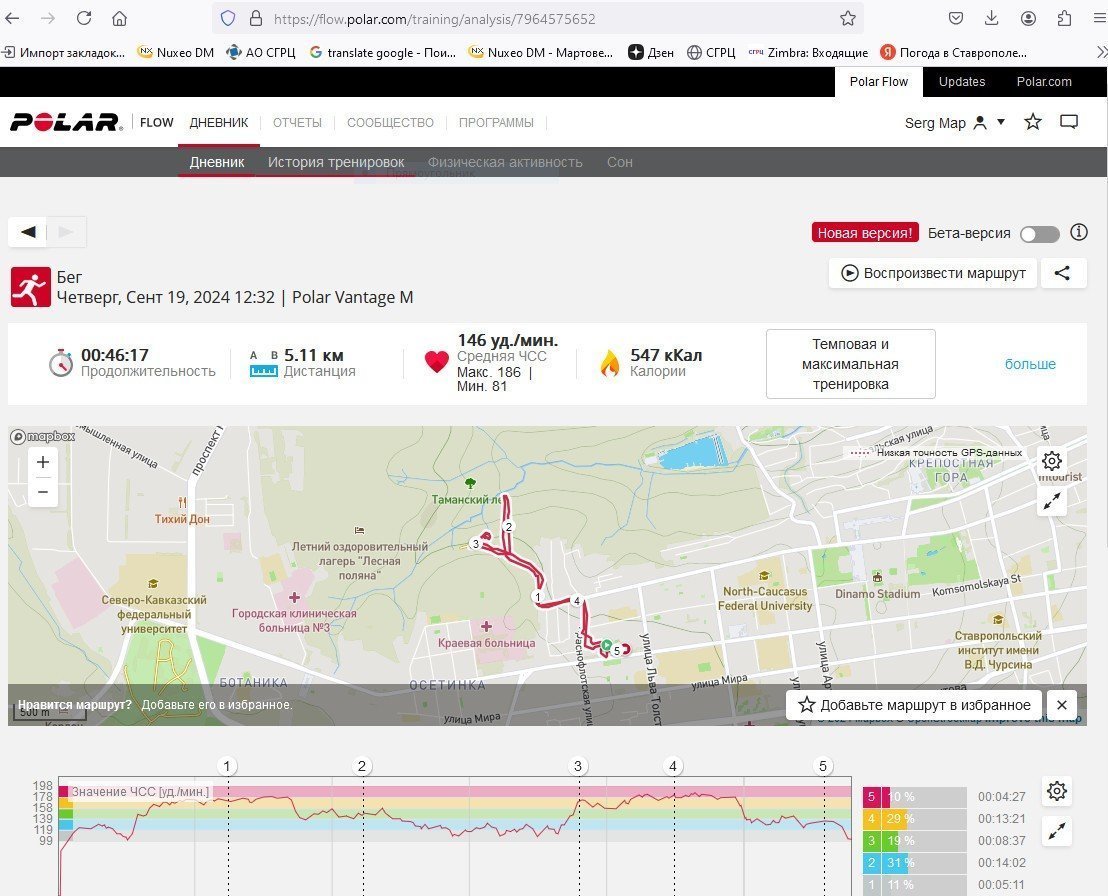This screenshot has height=896, width=1108.
Task: Select lap 1 marker on chart
Action: click(227, 766)
